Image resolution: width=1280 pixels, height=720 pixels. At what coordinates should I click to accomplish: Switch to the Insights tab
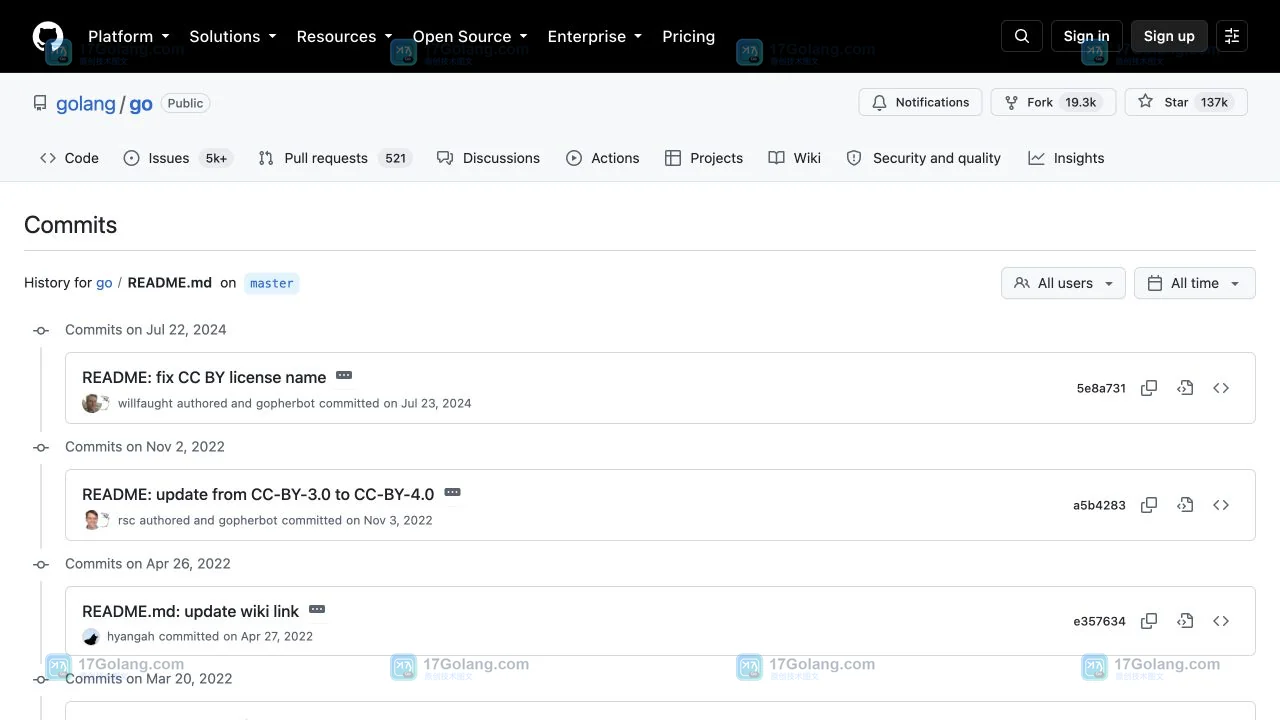(1066, 158)
